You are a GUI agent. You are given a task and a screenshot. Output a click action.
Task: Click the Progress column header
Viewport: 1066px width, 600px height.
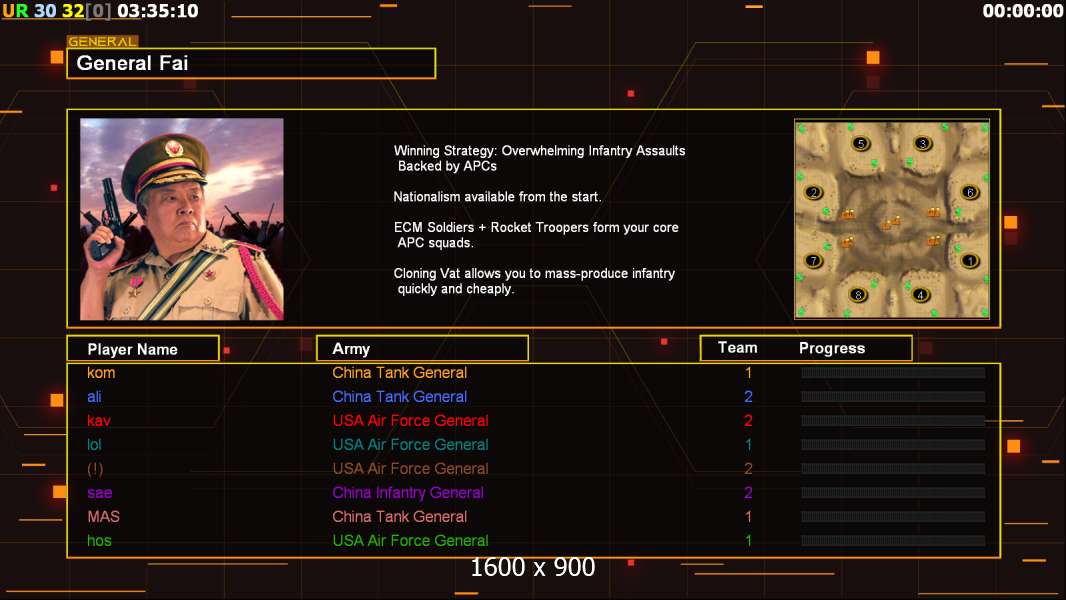pyautogui.click(x=832, y=348)
